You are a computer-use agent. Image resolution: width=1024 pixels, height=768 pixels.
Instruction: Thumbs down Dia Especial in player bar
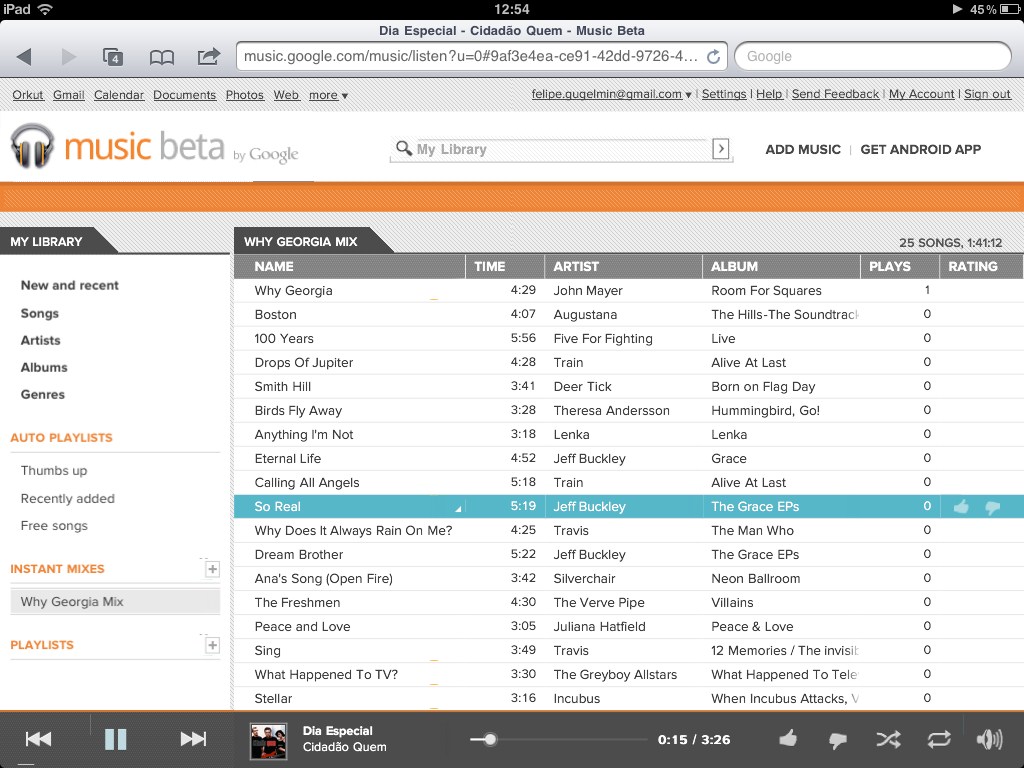pyautogui.click(x=837, y=740)
